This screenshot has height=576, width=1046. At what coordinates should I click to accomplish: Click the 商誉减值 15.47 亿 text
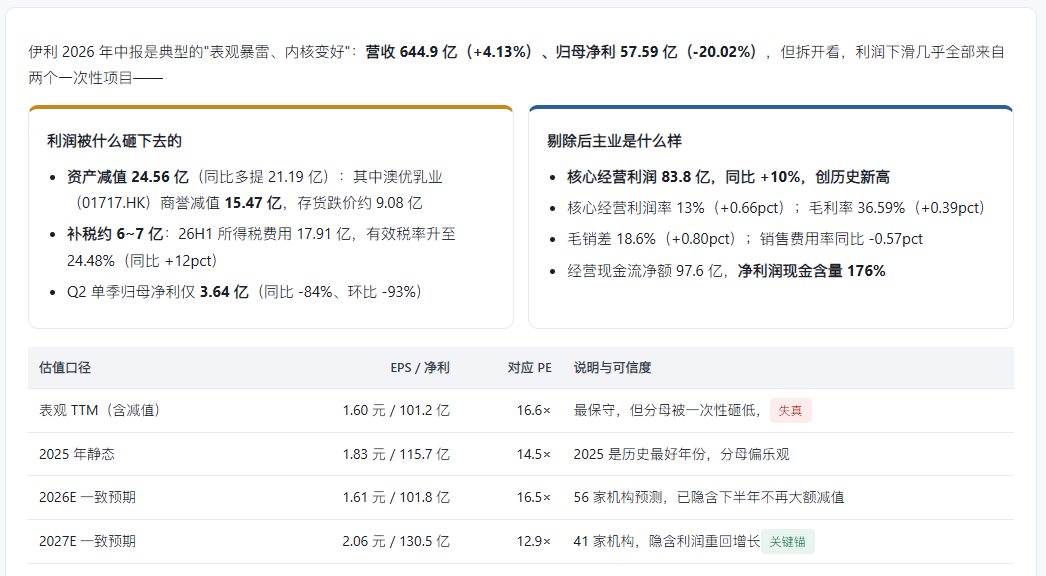221,203
